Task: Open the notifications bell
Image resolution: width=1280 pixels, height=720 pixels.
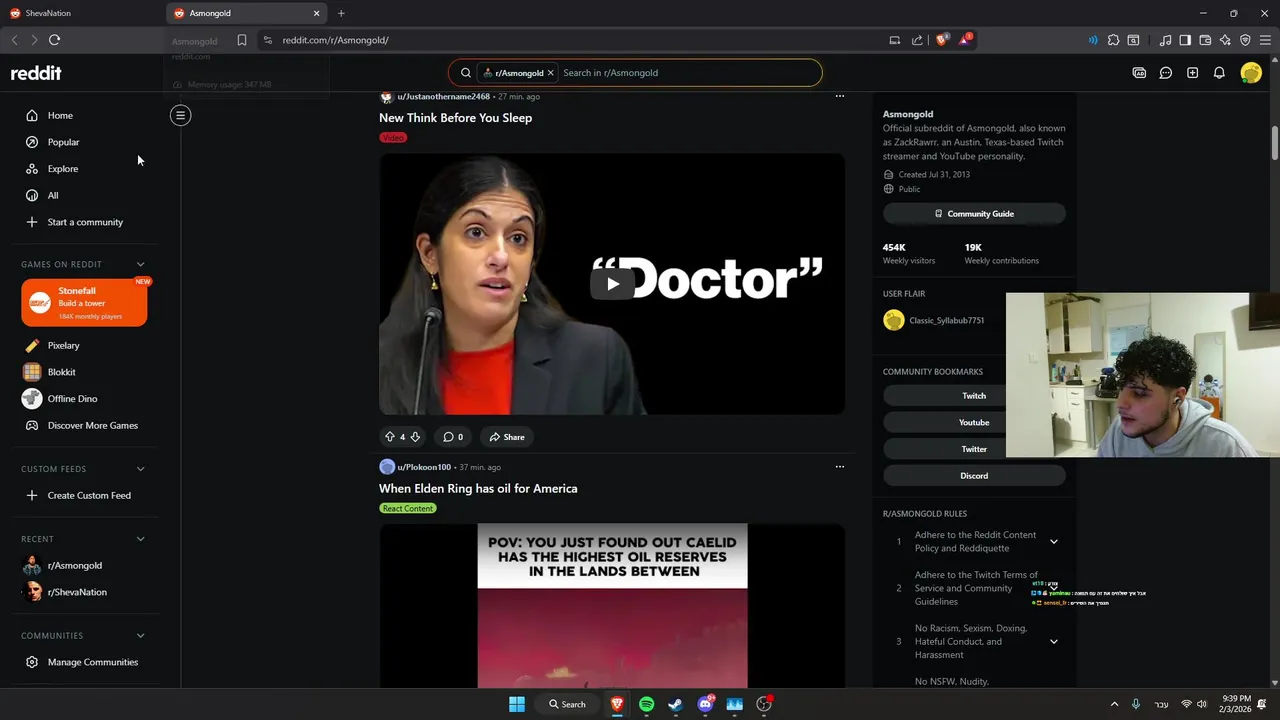Action: (x=1219, y=73)
